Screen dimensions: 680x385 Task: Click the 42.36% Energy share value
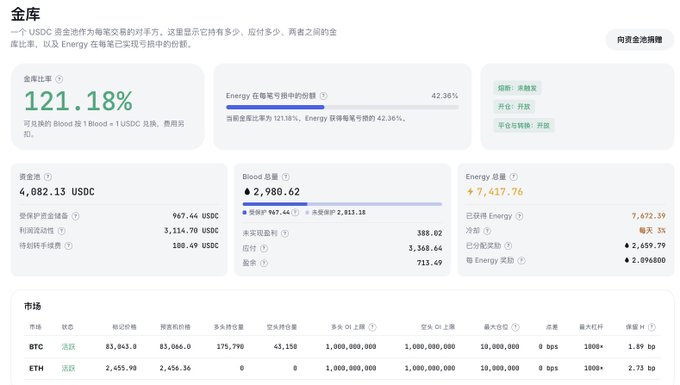[445, 95]
